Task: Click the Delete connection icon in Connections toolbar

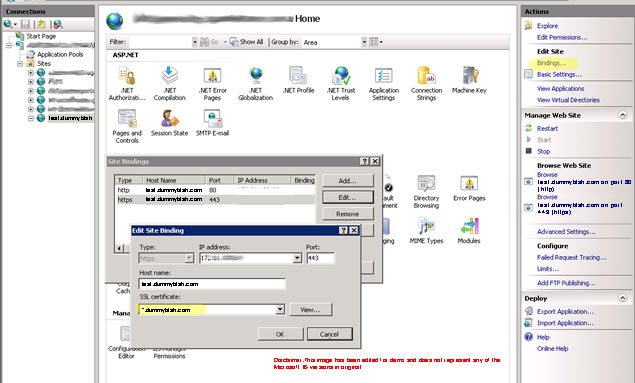Action: click(x=58, y=24)
